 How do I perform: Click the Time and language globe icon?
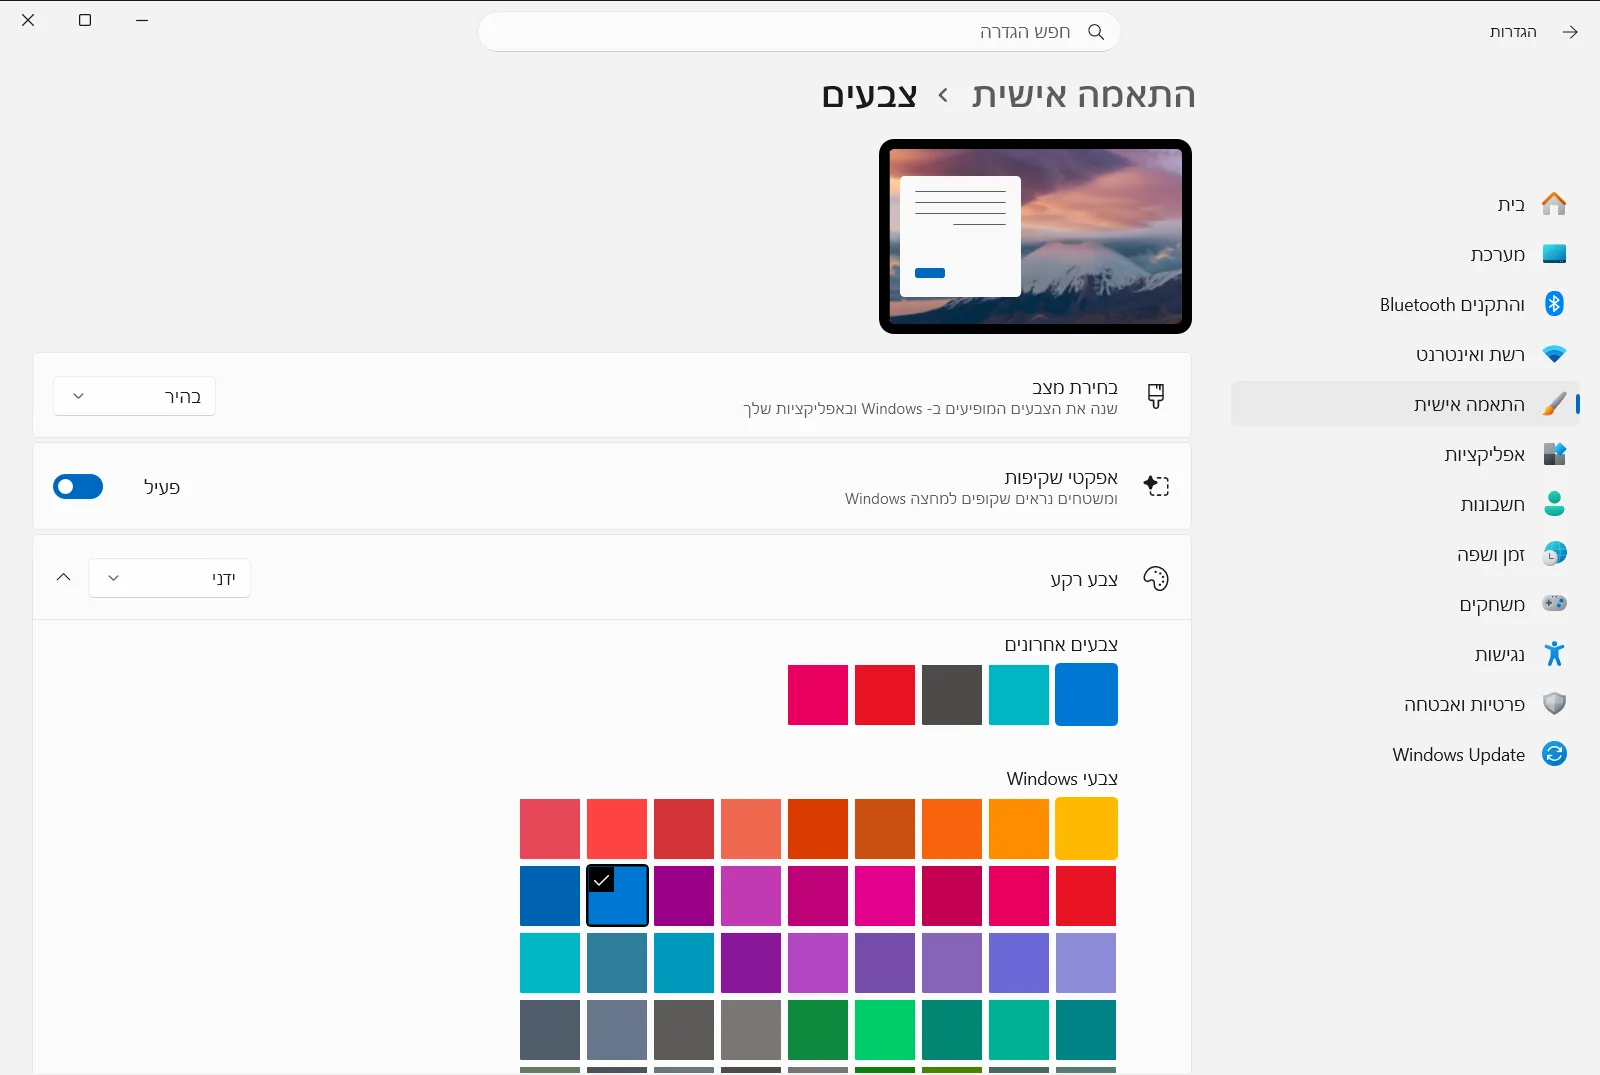1554,554
